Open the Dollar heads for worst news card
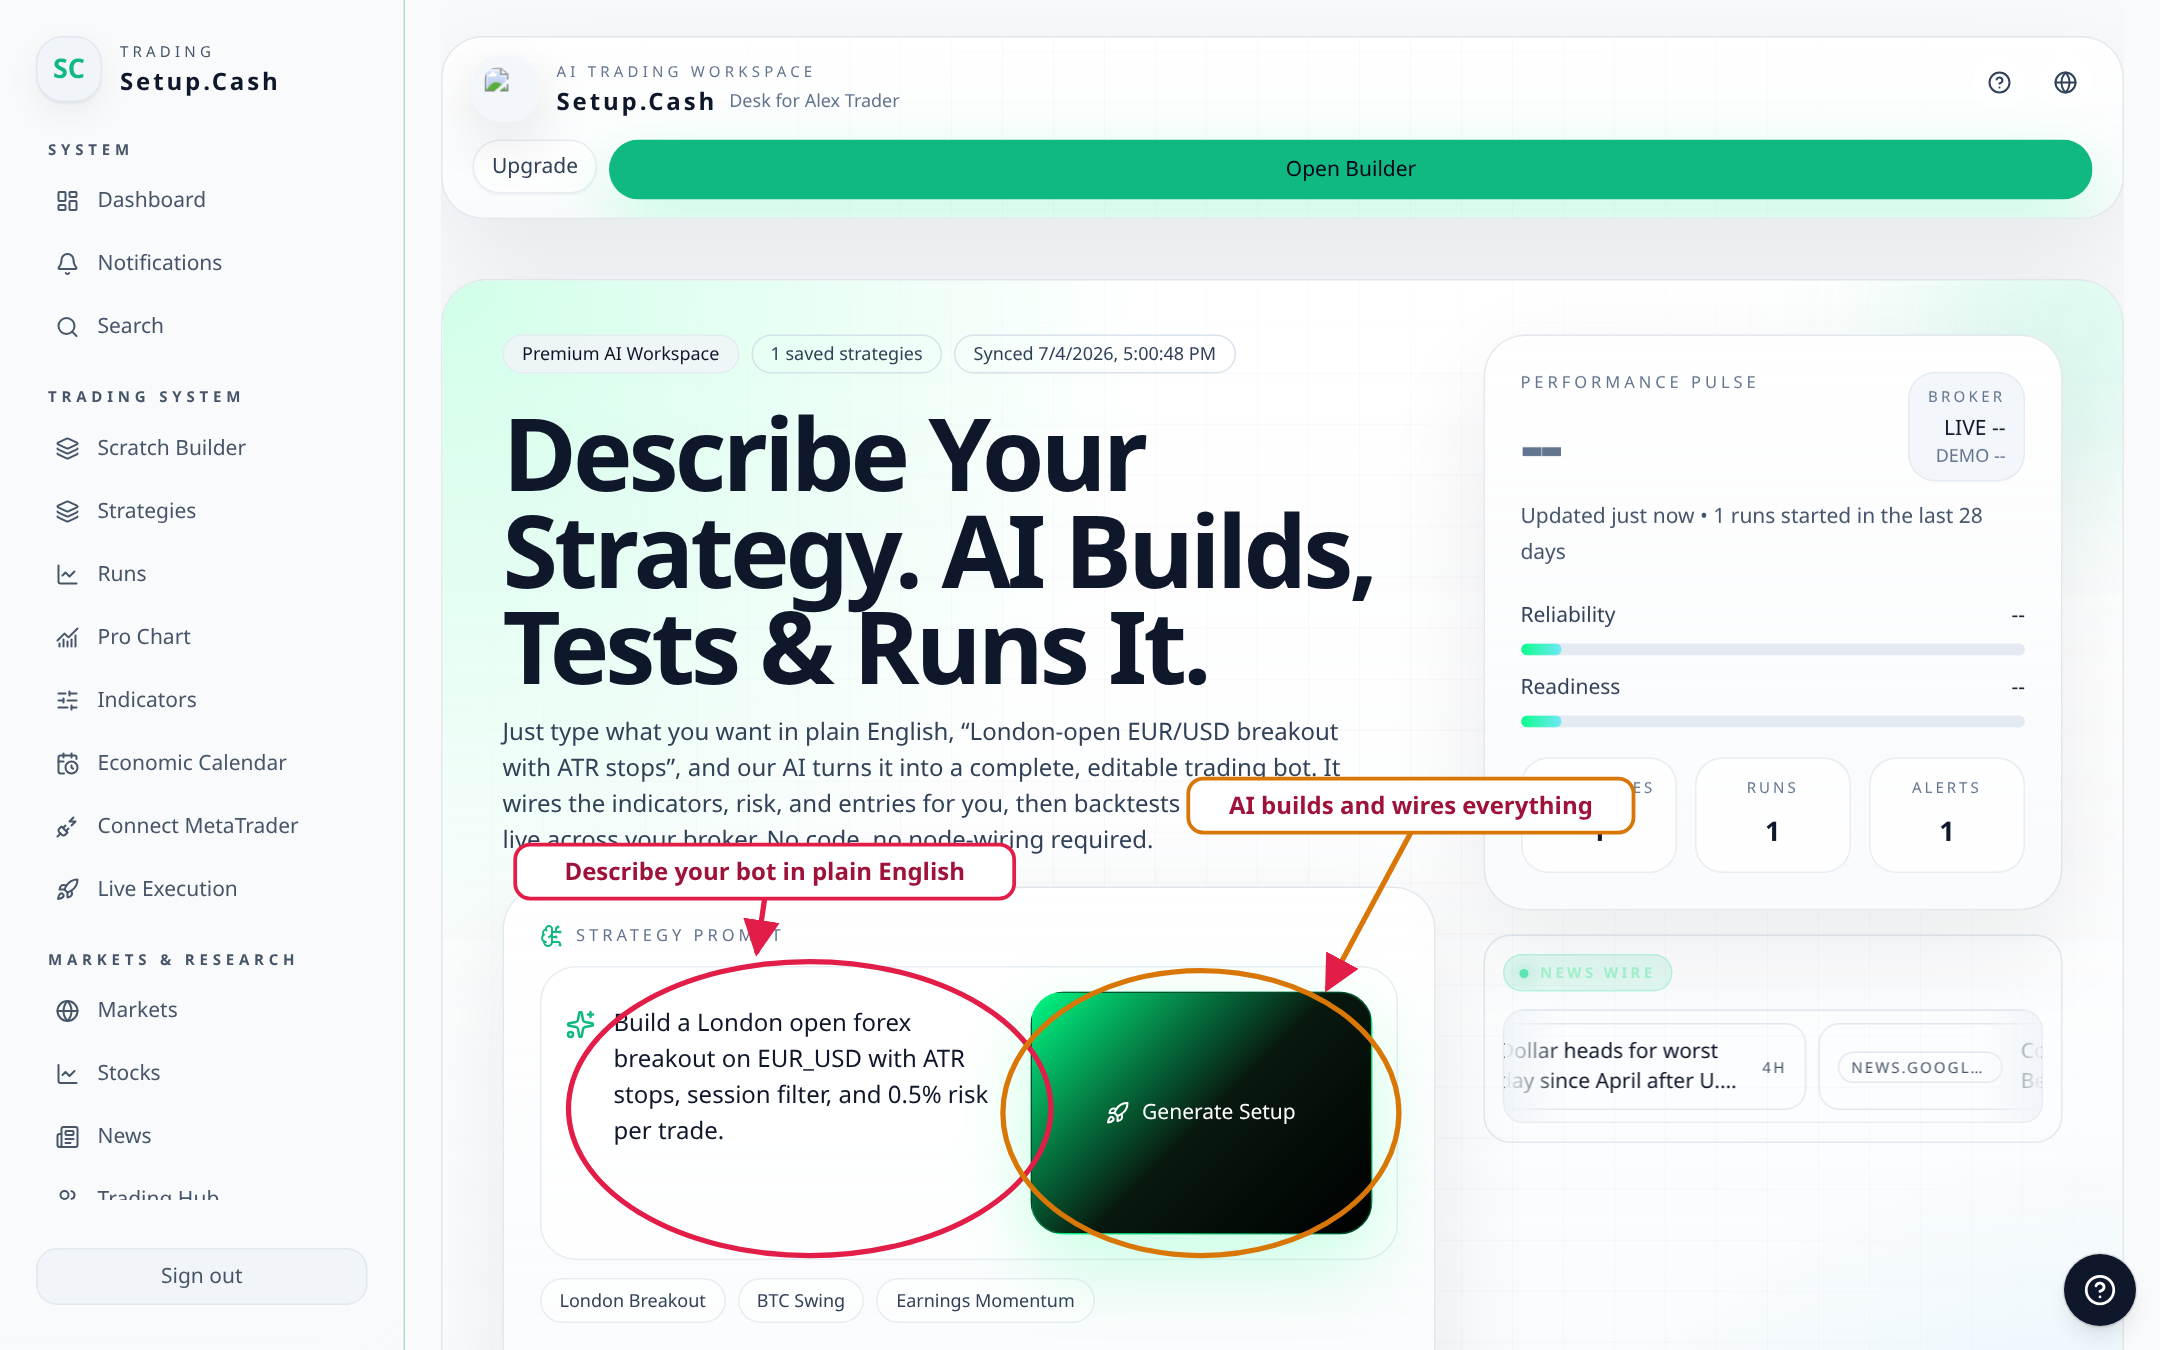2160x1350 pixels. pos(1654,1066)
